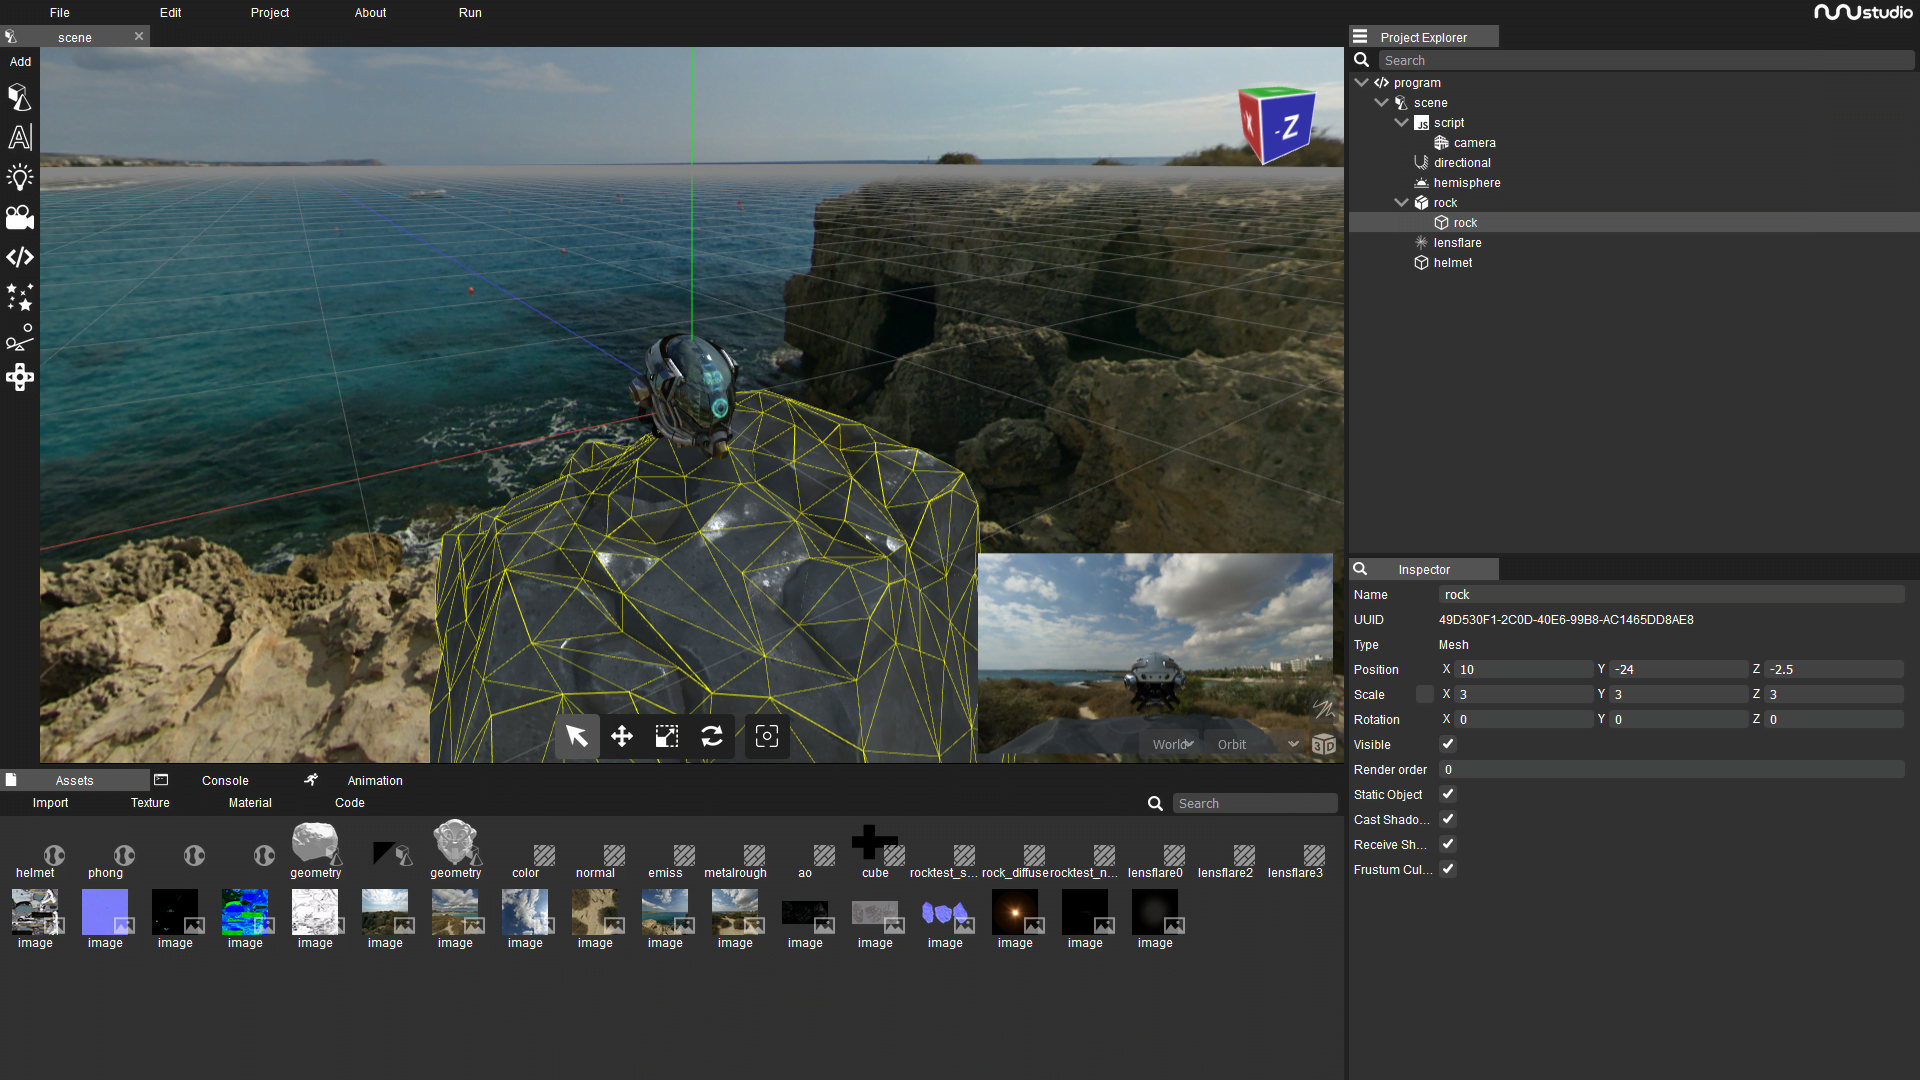Click the Run menu to launch scene
1920x1080 pixels.
point(469,13)
